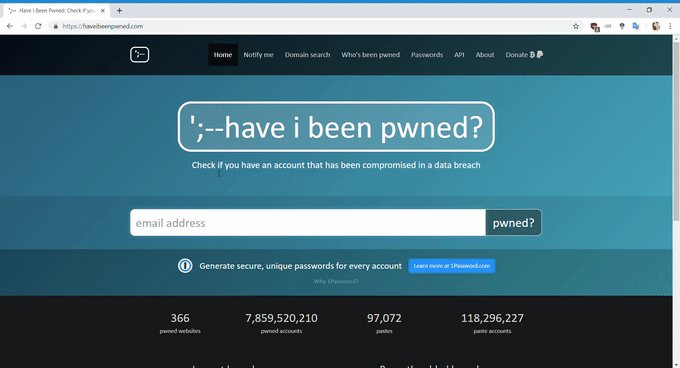Select the Have I Been Pwned browser tab
680x368 pixels.
56,10
